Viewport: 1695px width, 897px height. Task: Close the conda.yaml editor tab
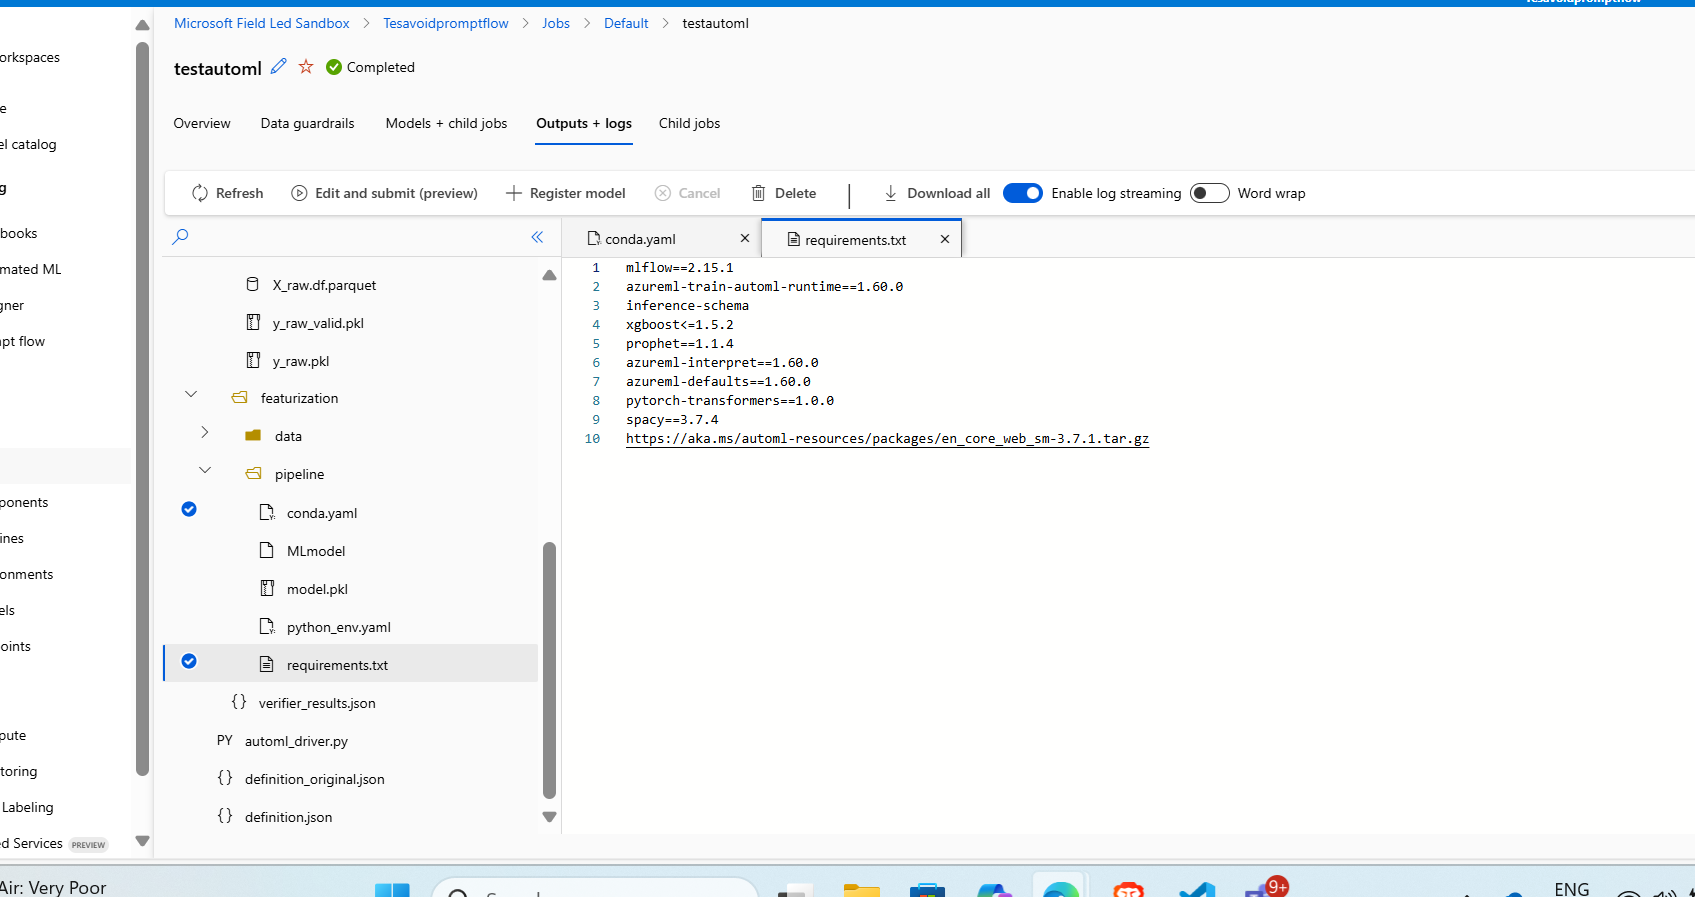pyautogui.click(x=744, y=238)
